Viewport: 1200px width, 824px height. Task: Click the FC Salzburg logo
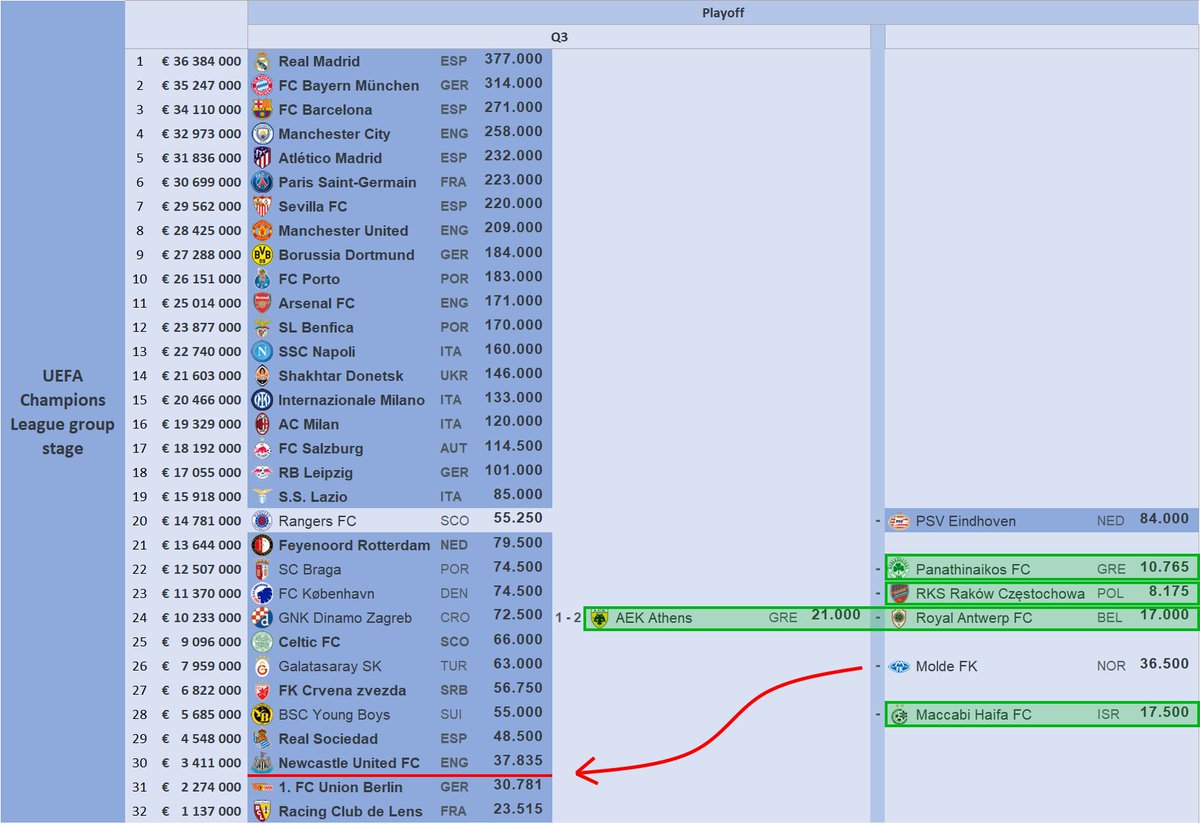click(x=262, y=448)
